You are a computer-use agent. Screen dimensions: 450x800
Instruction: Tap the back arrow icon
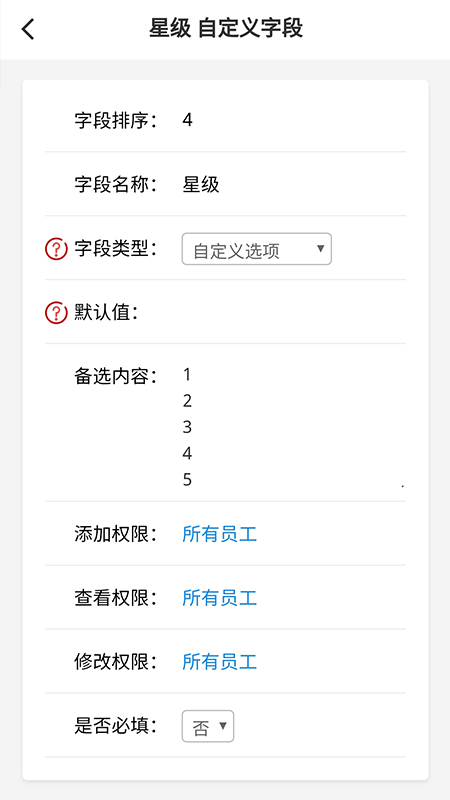click(28, 29)
